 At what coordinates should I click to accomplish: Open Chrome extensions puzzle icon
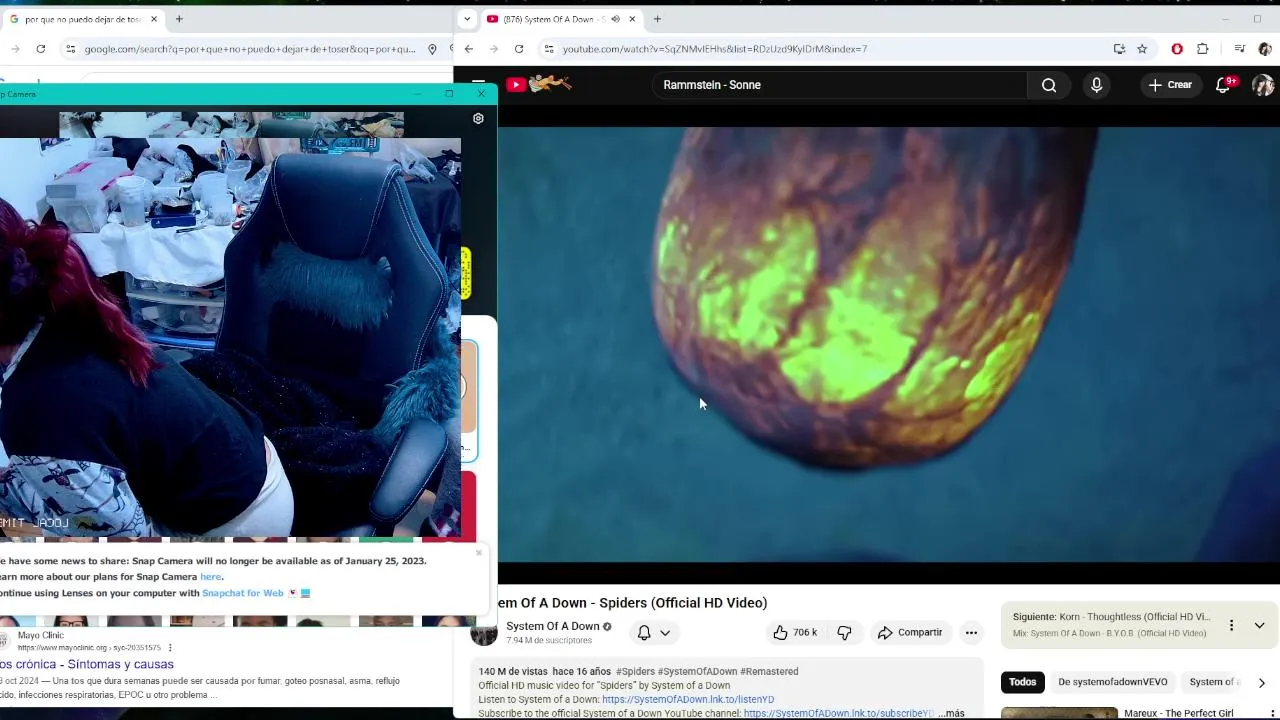tap(1203, 49)
